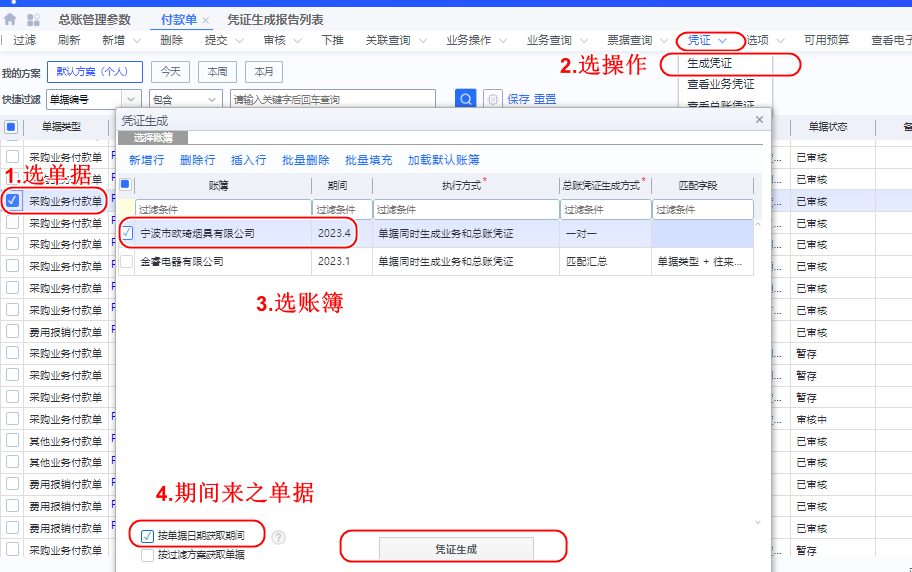The width and height of the screenshot is (912, 572).
Task: Click the blue search magnifier button
Action: [466, 99]
